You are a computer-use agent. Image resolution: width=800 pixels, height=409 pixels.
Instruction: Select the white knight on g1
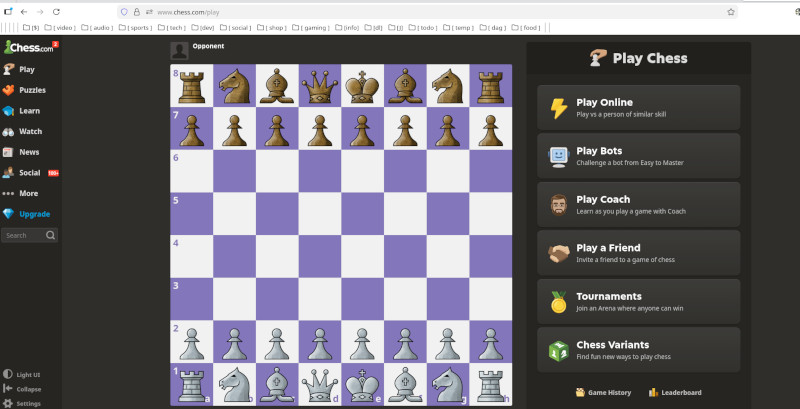(x=448, y=384)
